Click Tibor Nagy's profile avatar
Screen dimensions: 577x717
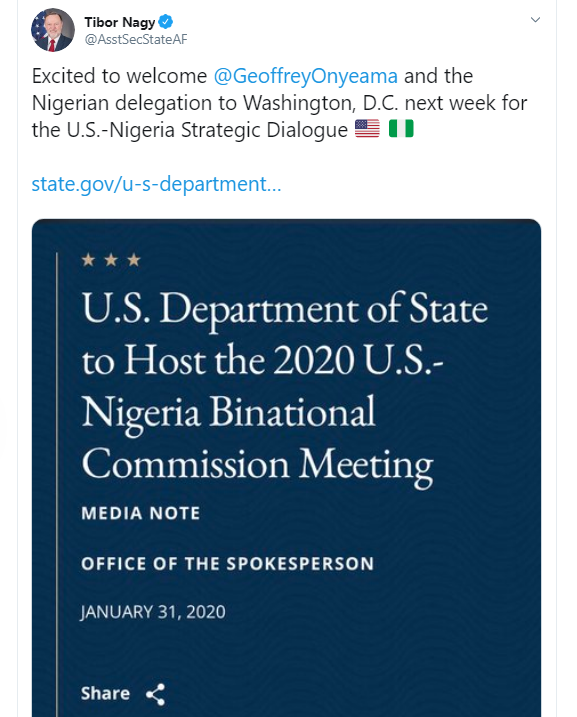tap(53, 30)
